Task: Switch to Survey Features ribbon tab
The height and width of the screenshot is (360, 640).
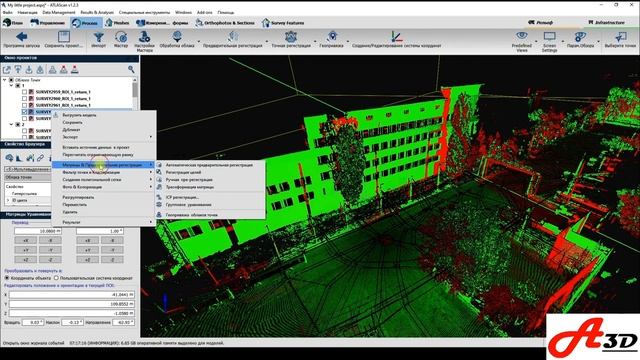Action: click(x=283, y=23)
